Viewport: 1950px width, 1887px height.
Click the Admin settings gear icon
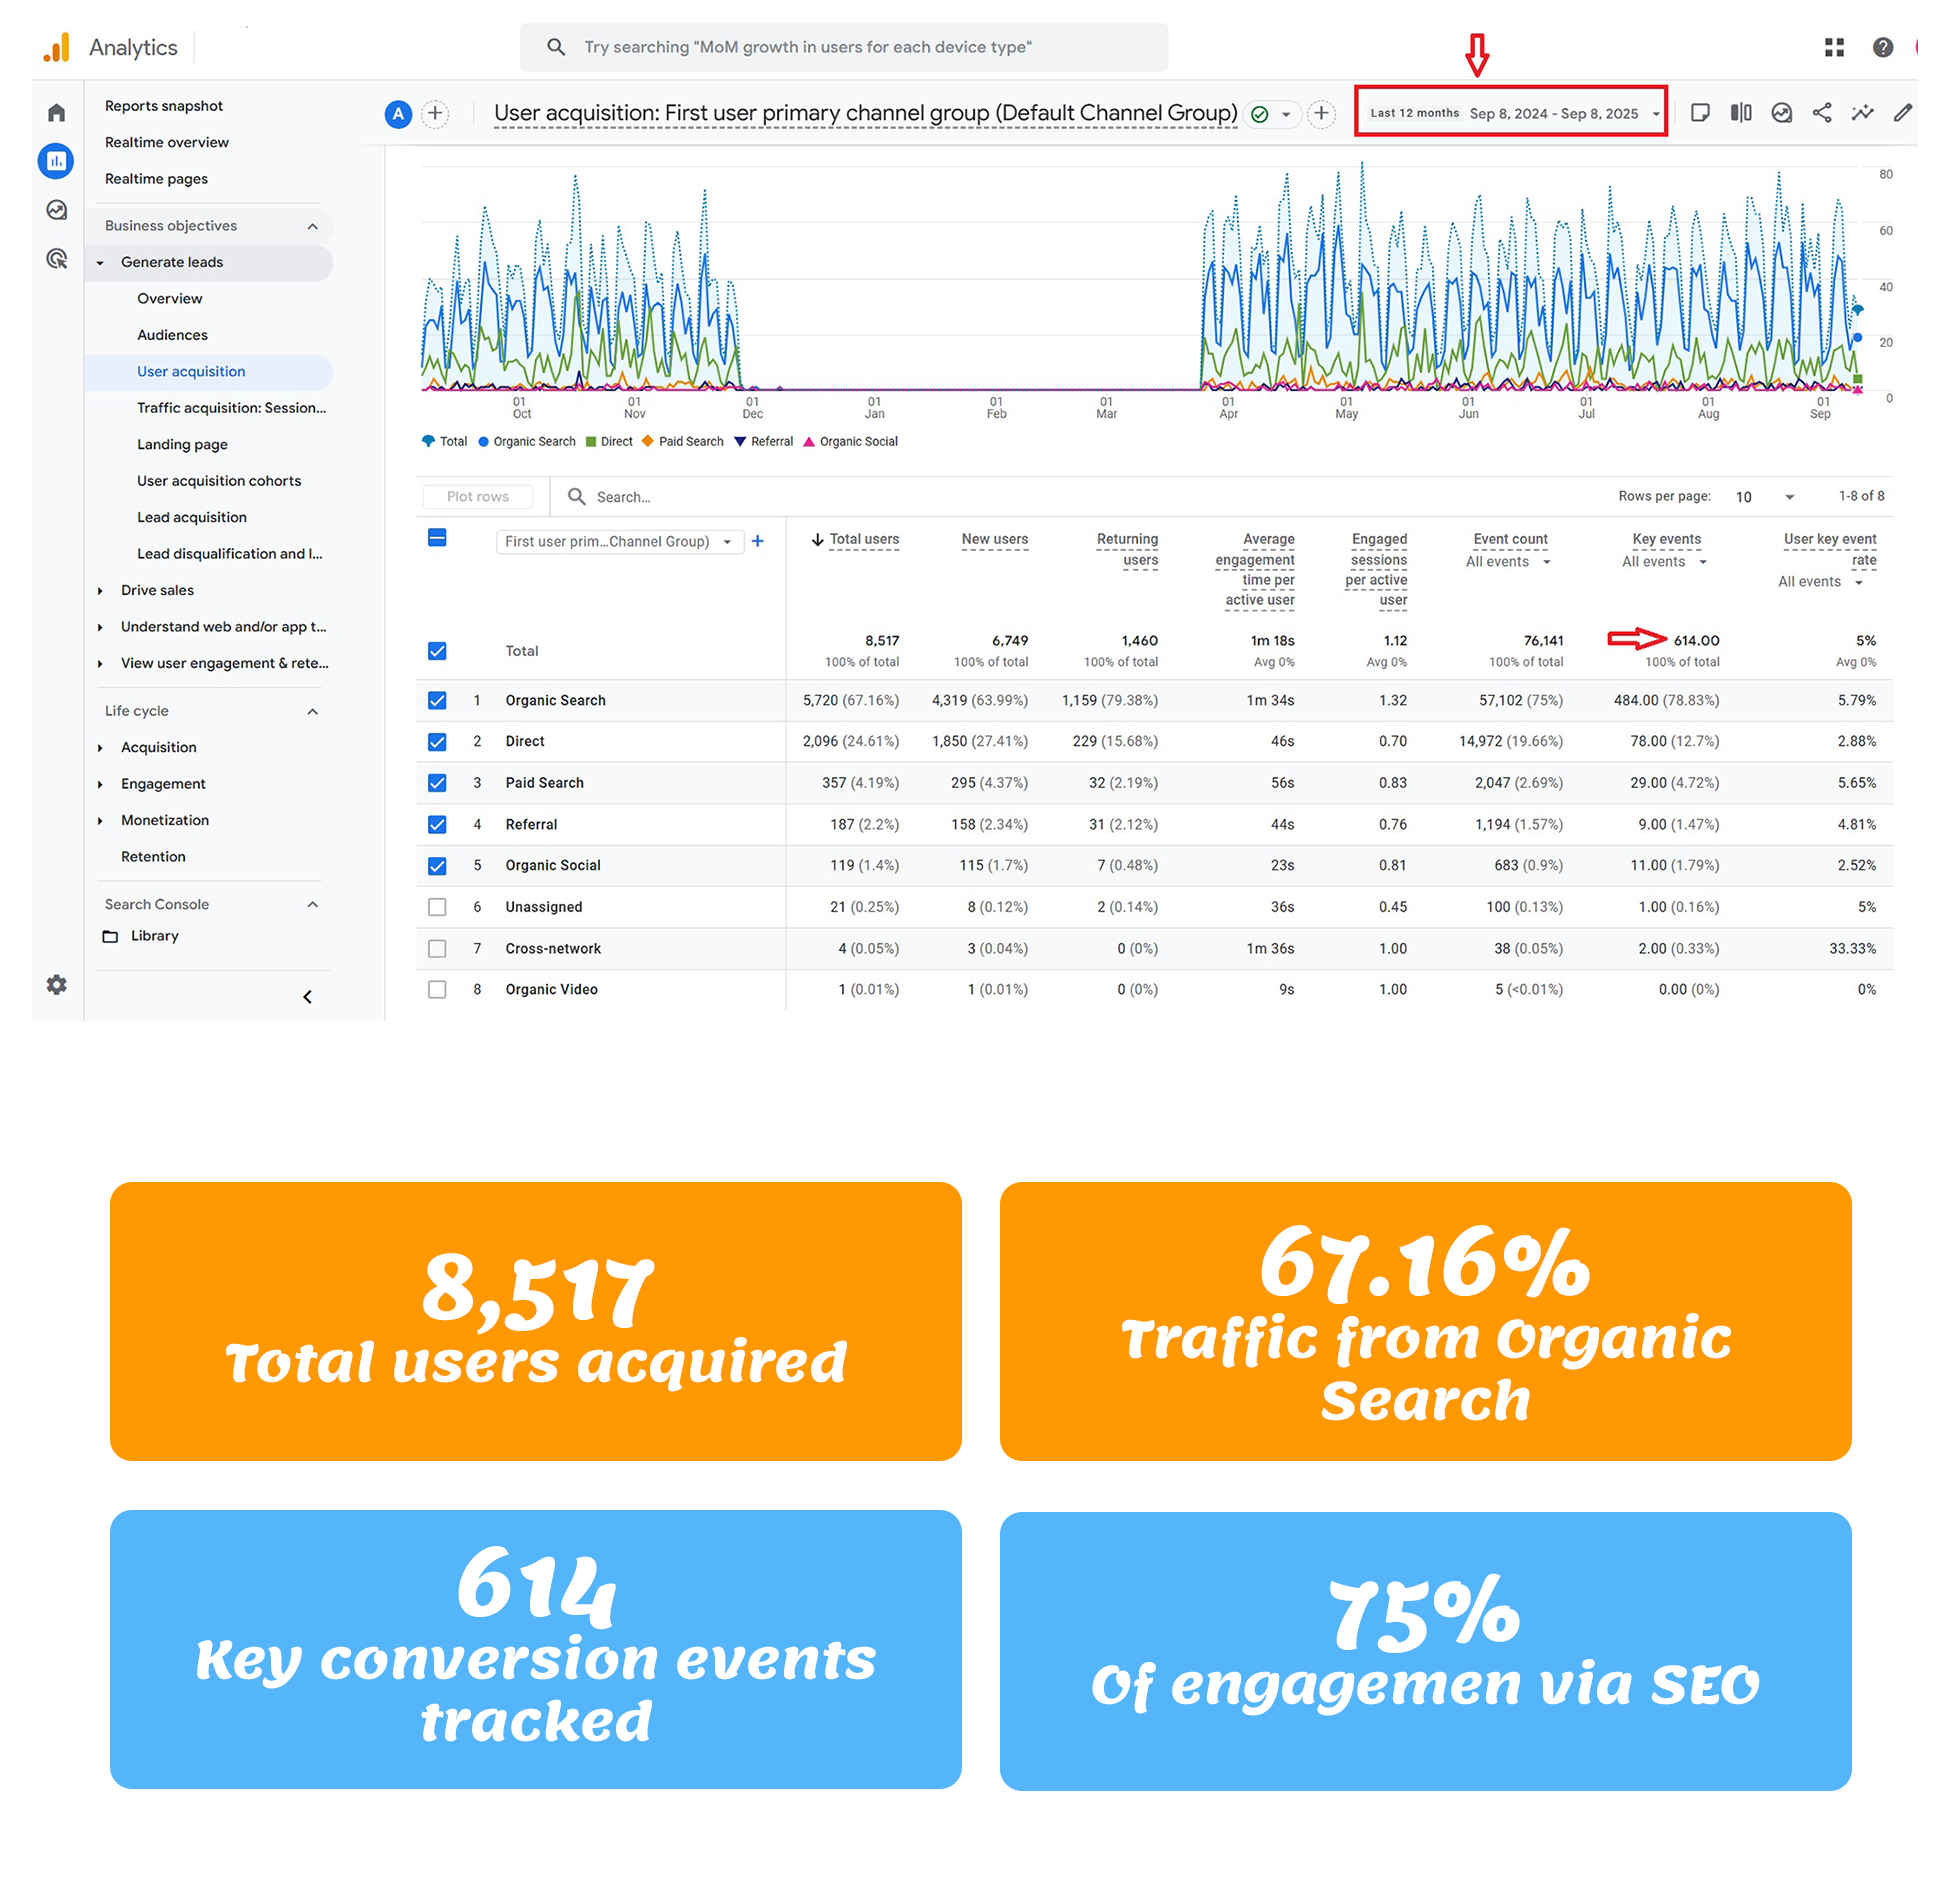[x=57, y=984]
